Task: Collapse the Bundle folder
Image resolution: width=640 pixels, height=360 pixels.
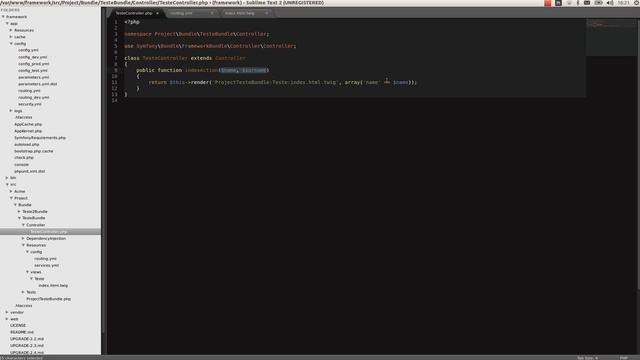Action: pos(16,205)
